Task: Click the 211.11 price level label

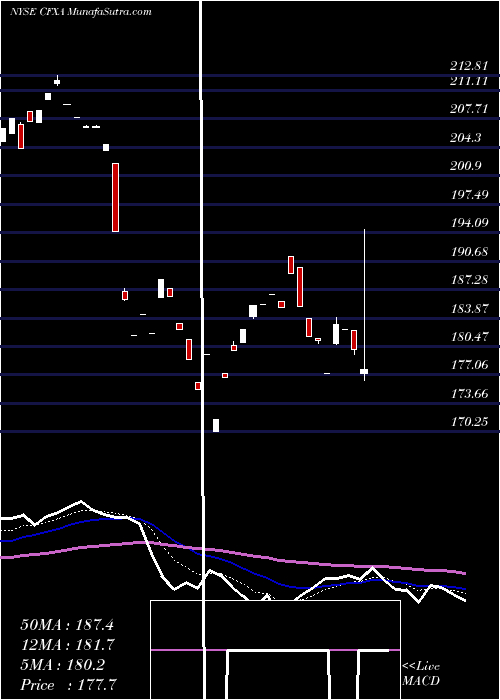Action: [x=469, y=81]
